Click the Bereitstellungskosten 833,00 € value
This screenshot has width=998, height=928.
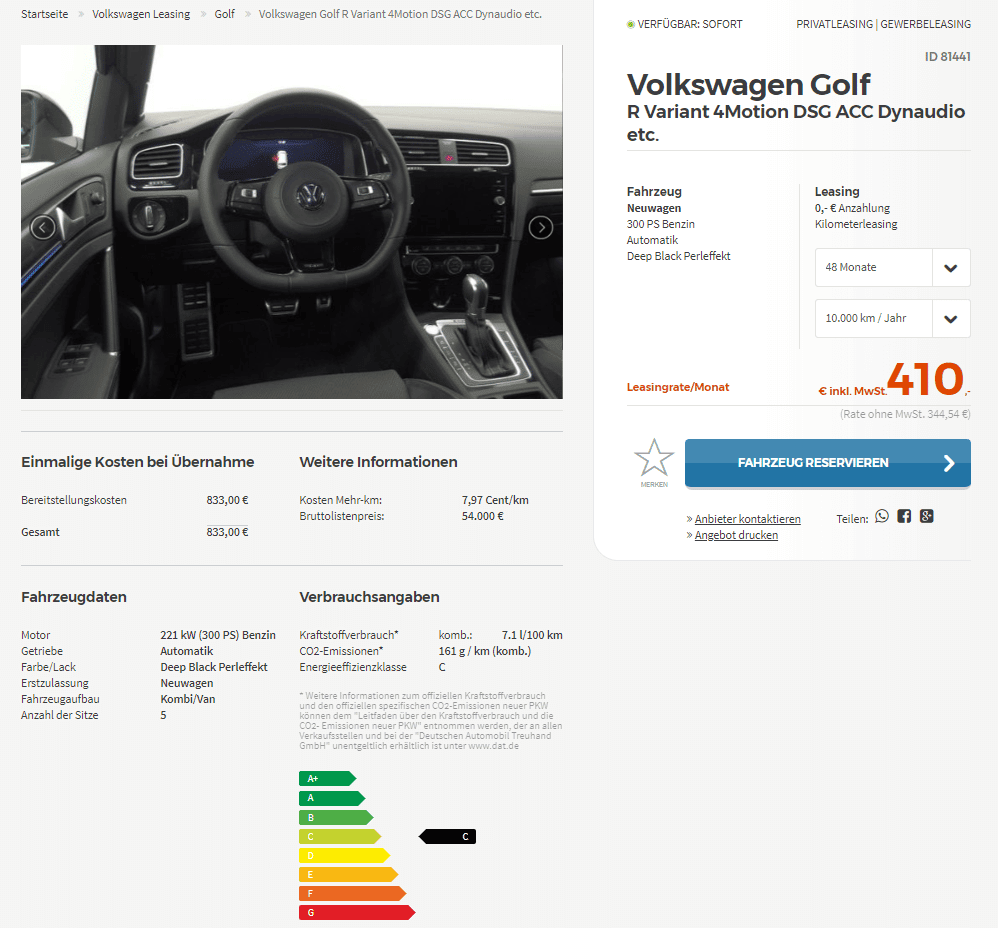[227, 500]
